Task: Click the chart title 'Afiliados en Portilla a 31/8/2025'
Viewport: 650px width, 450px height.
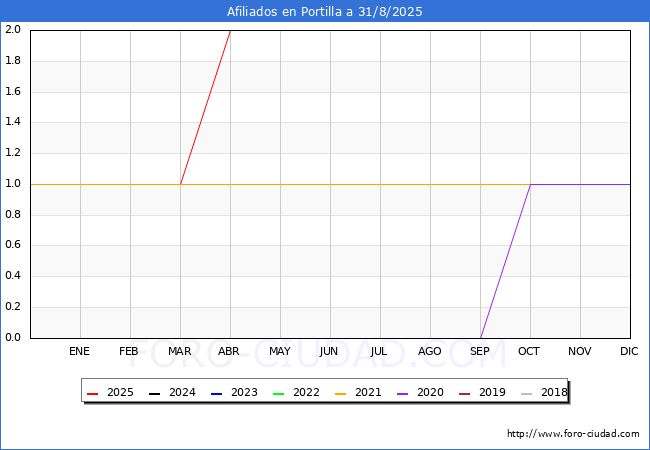Action: [x=325, y=12]
